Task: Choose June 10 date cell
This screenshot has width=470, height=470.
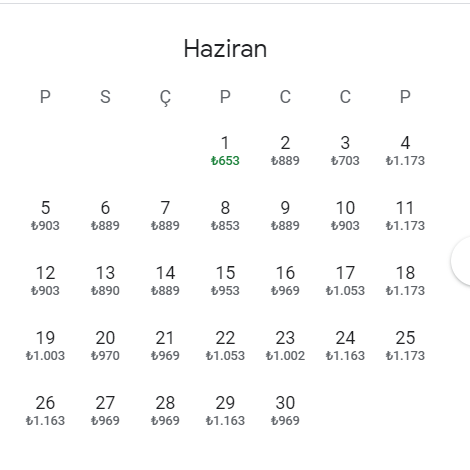Action: (345, 216)
